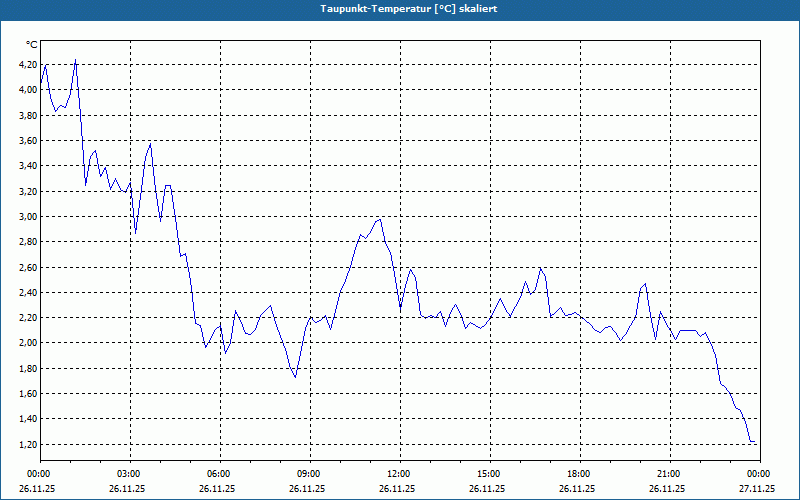Click the 26.11.25 date under the first 00:00
The width and height of the screenshot is (800, 500).
(x=37, y=488)
